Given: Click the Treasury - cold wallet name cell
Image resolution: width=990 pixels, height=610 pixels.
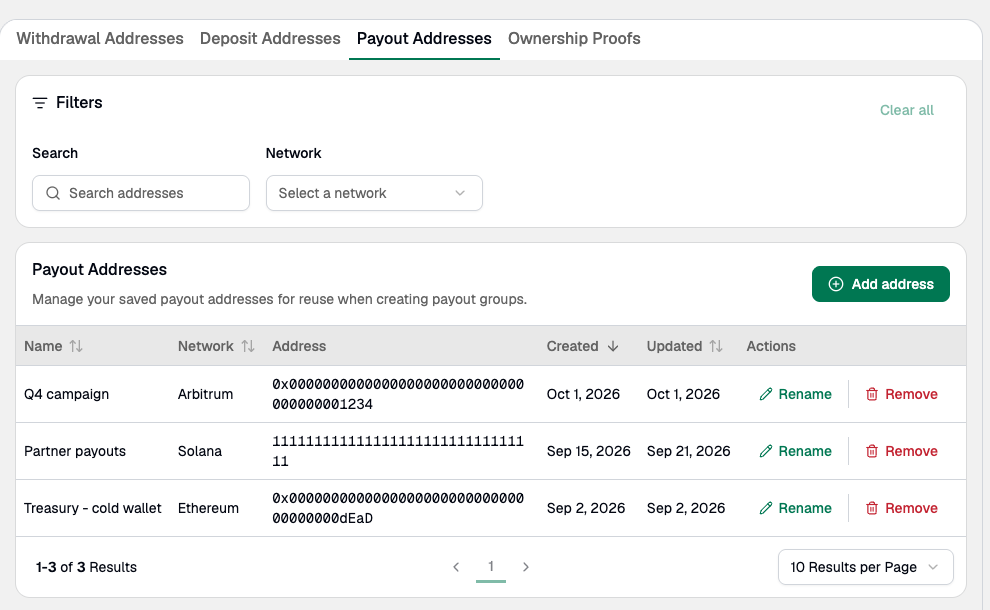Looking at the screenshot, I should click(93, 508).
